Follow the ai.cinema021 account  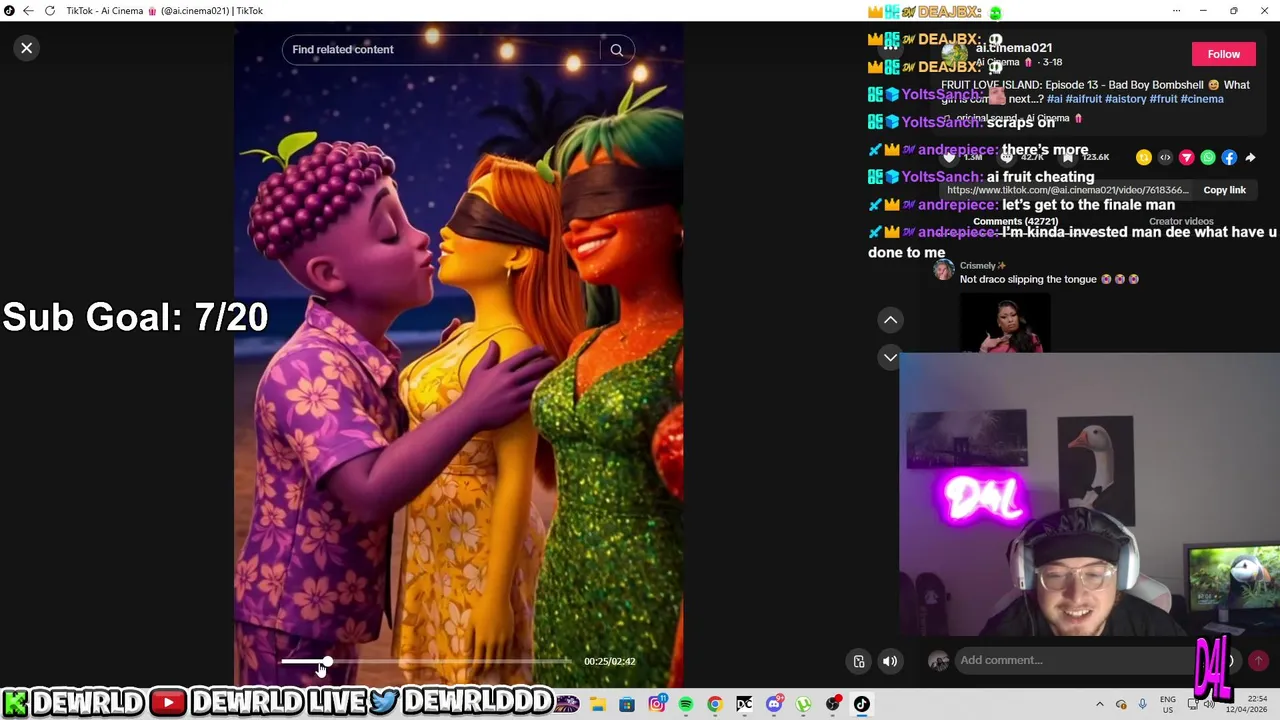click(1223, 54)
